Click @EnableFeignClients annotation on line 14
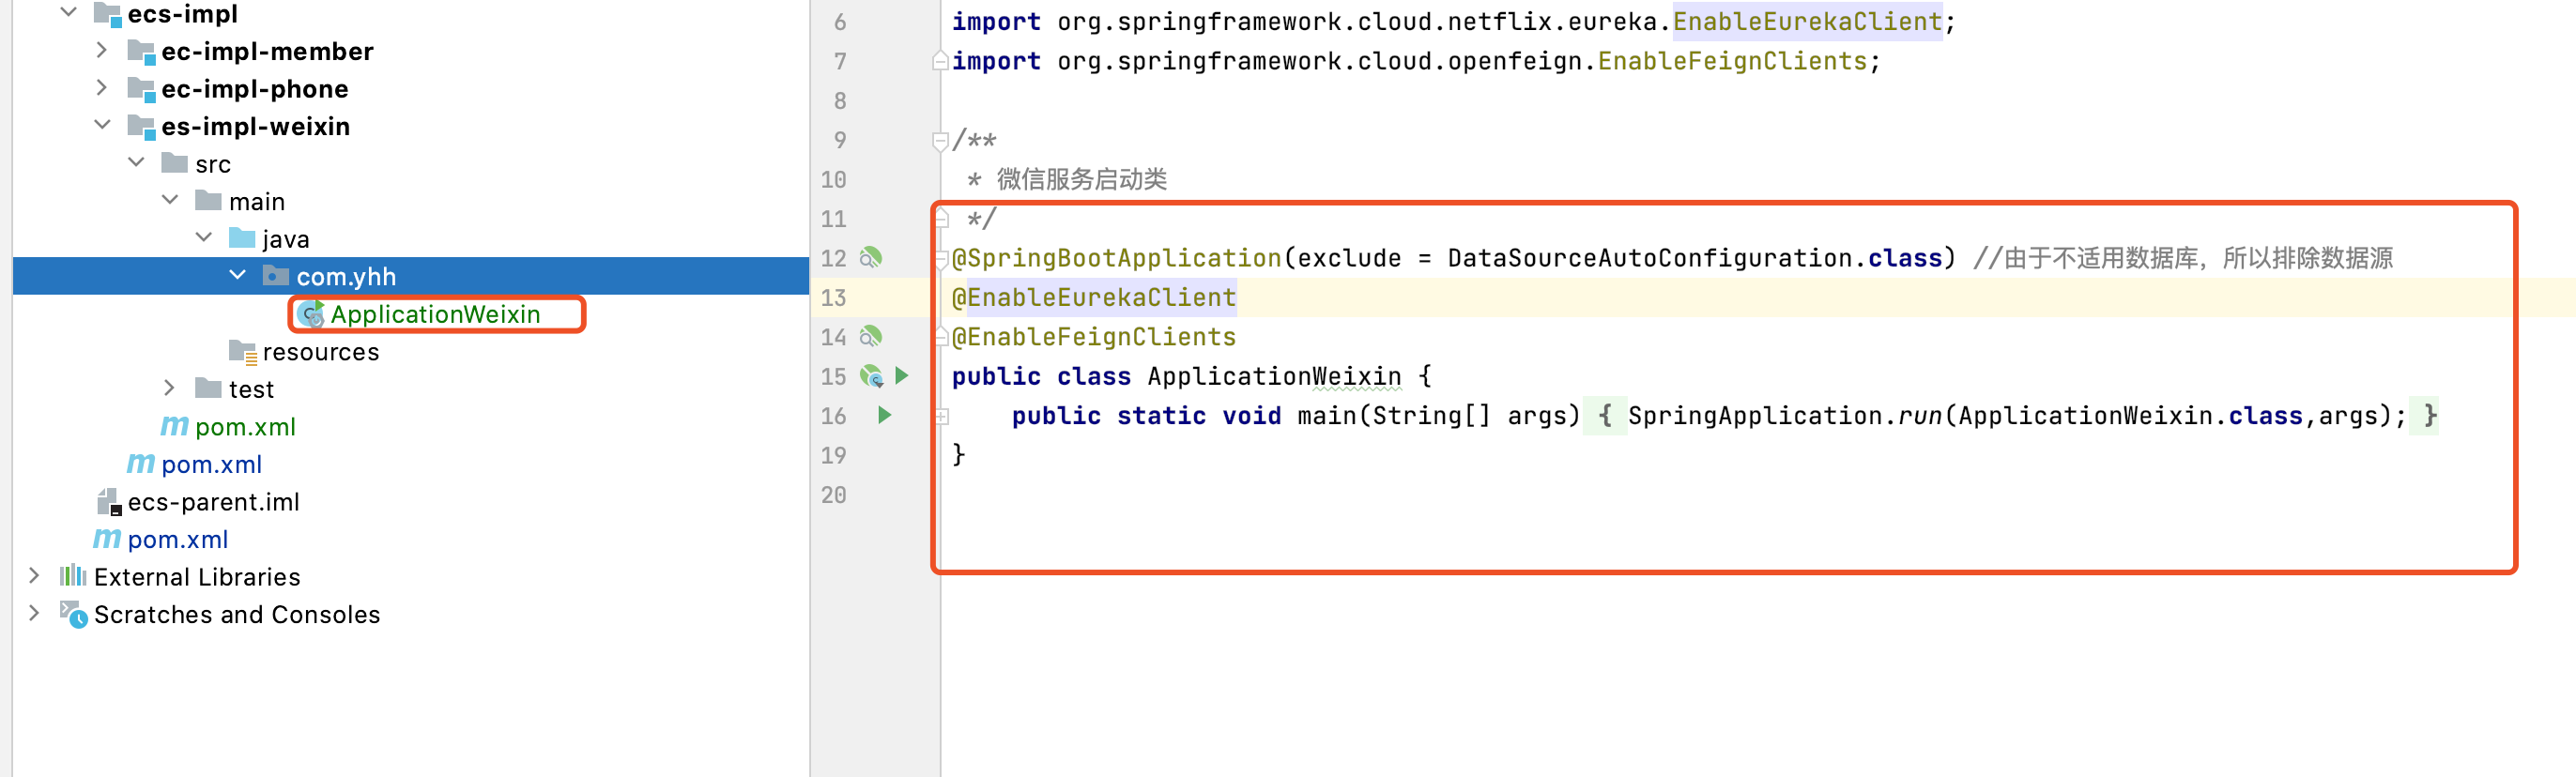 coord(1094,337)
